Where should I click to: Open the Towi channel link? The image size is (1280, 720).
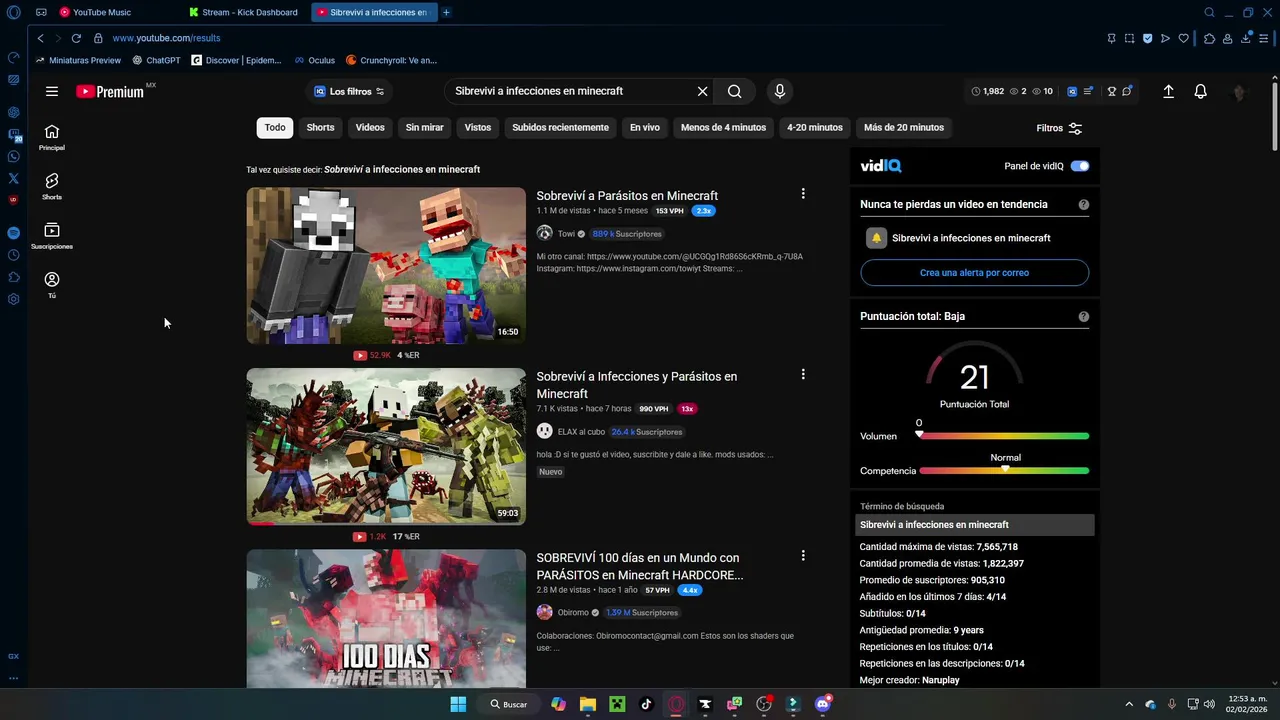(x=566, y=233)
